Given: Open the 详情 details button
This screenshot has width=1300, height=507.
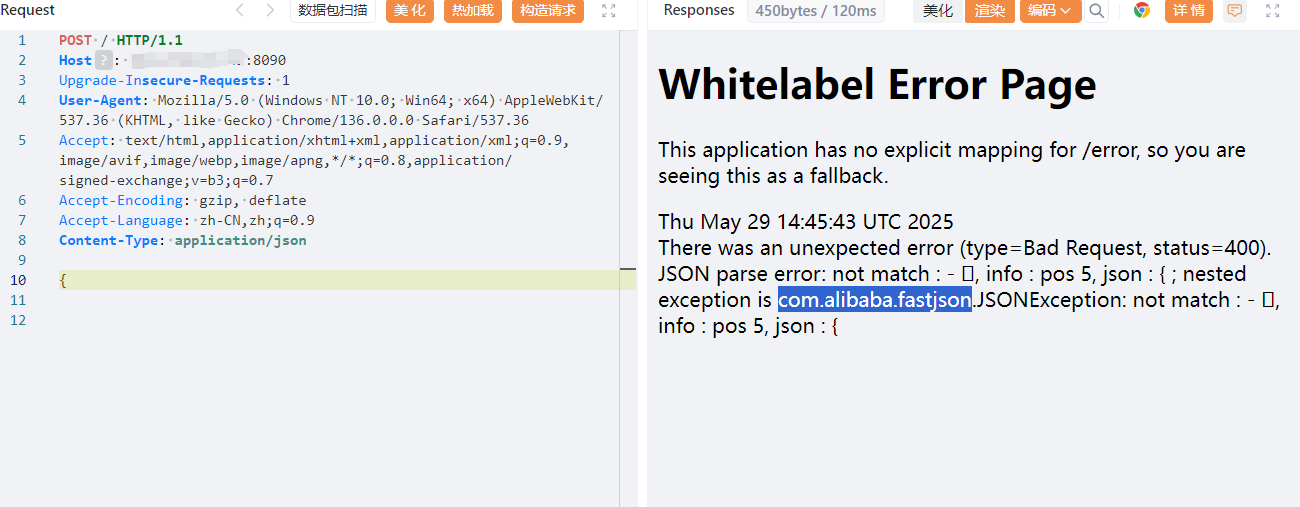Looking at the screenshot, I should pyautogui.click(x=1189, y=11).
